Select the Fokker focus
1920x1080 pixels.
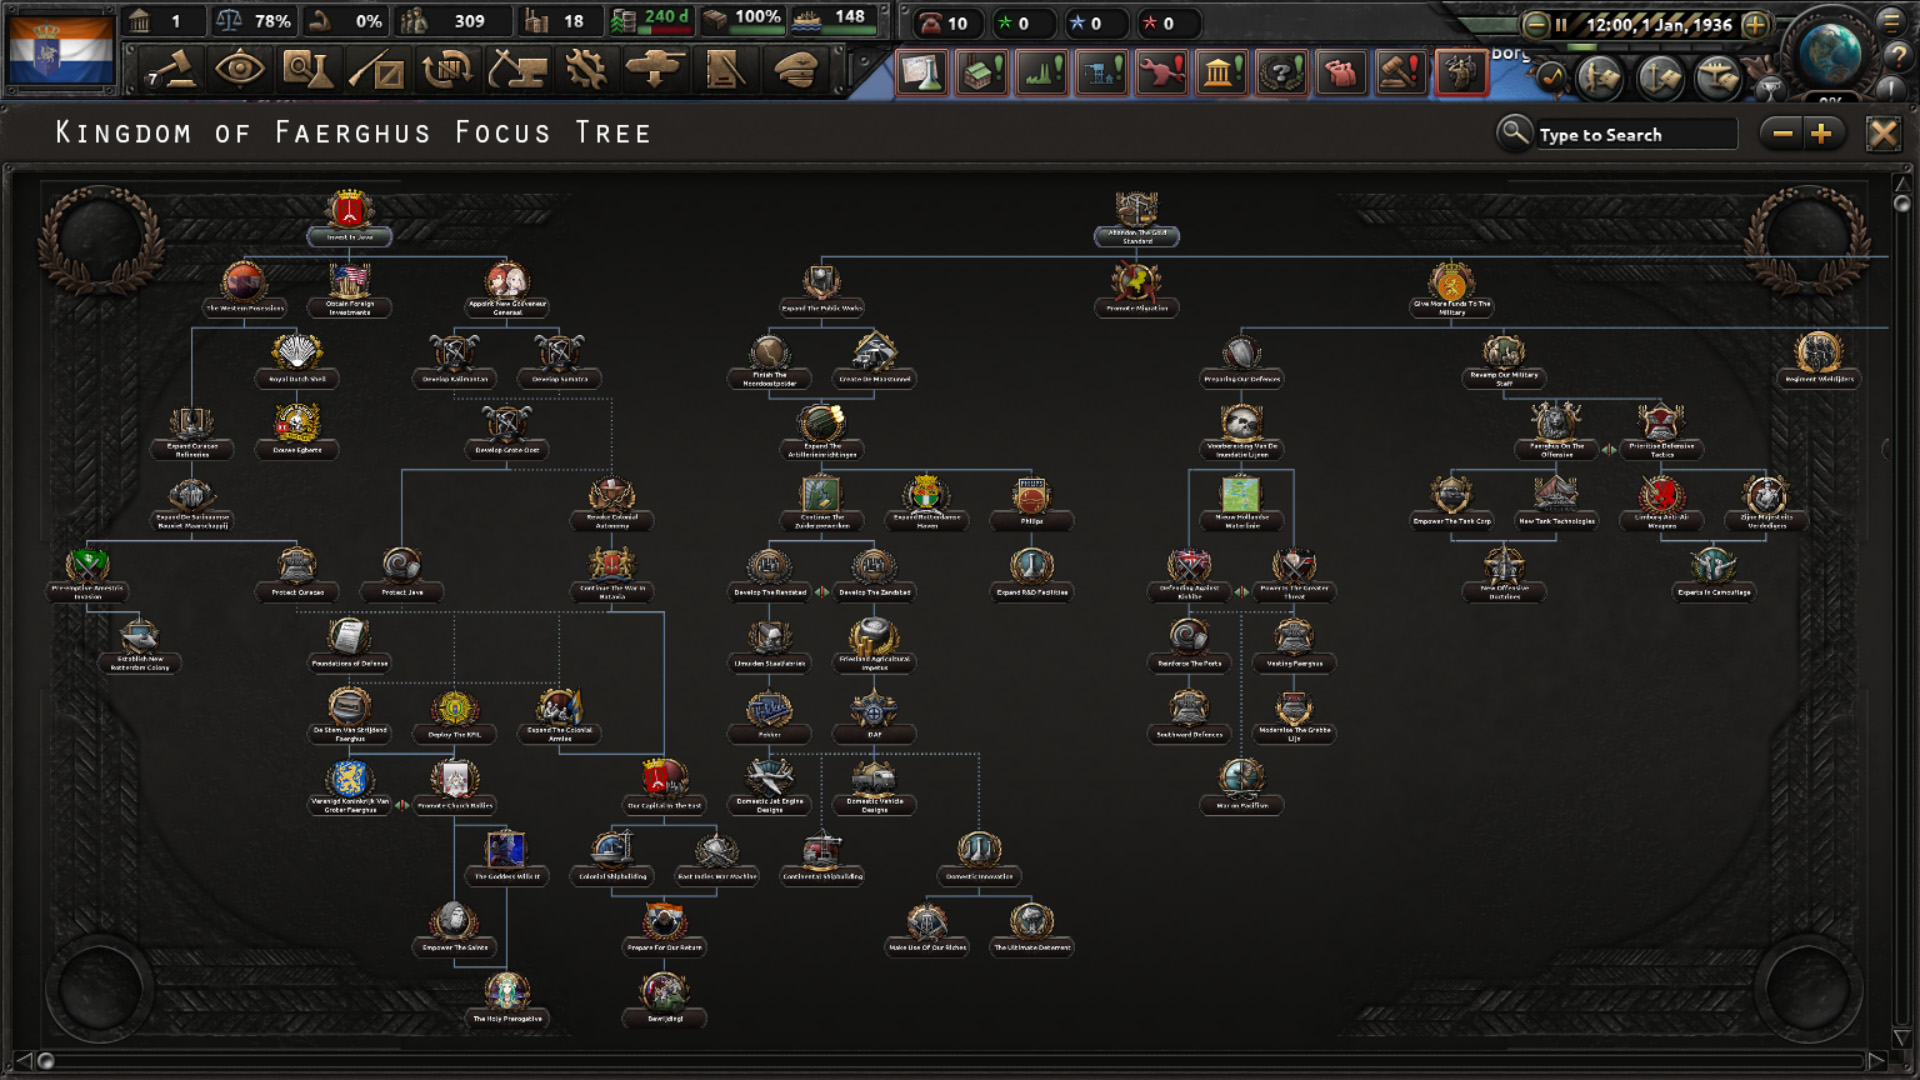[769, 715]
